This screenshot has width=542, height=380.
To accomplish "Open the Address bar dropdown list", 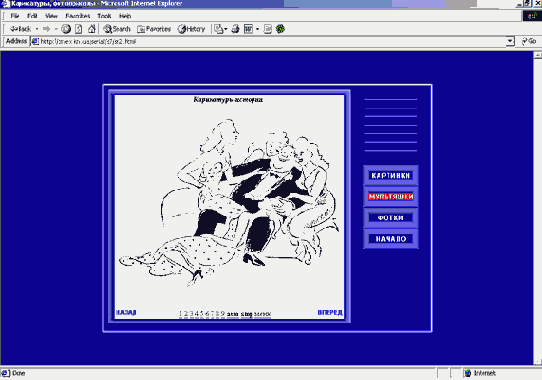I will pyautogui.click(x=510, y=41).
